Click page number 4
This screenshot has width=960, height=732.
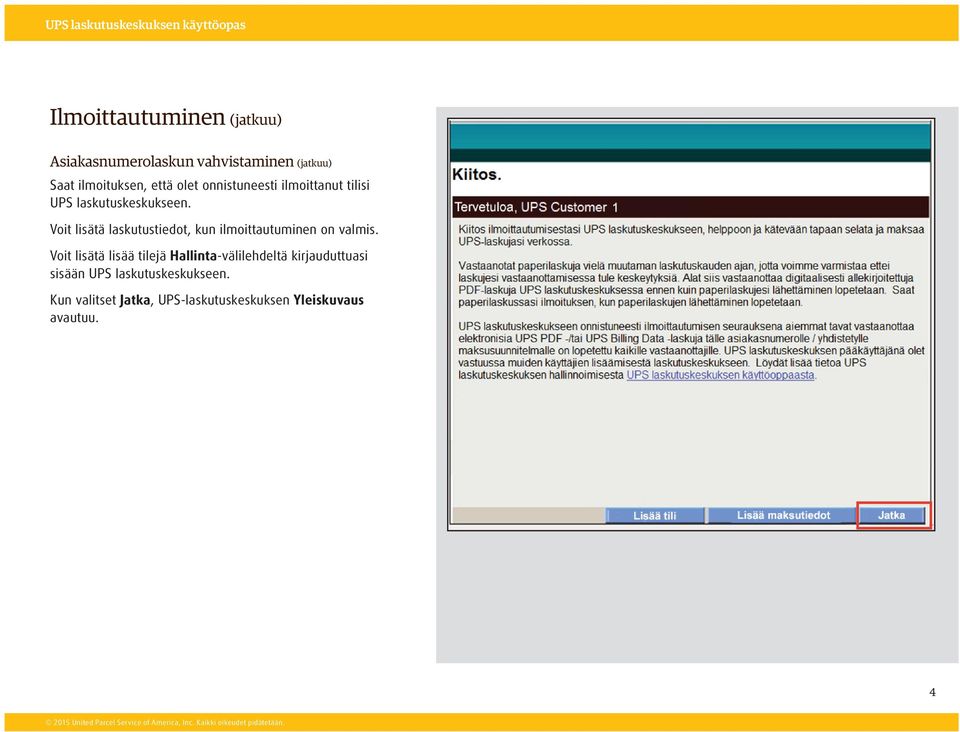click(932, 692)
